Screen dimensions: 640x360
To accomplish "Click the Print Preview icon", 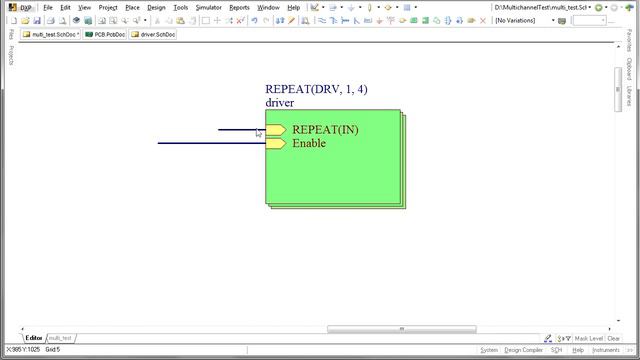I will (62, 20).
